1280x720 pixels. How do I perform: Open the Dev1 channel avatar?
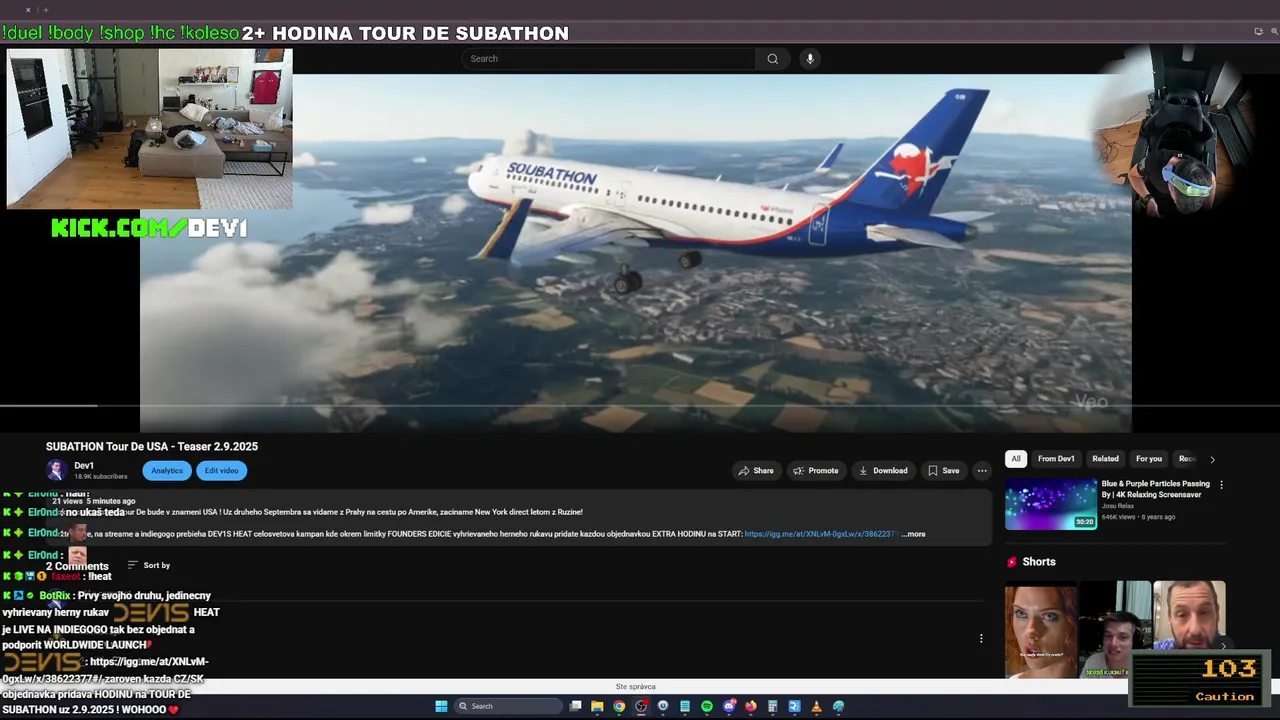(57, 470)
